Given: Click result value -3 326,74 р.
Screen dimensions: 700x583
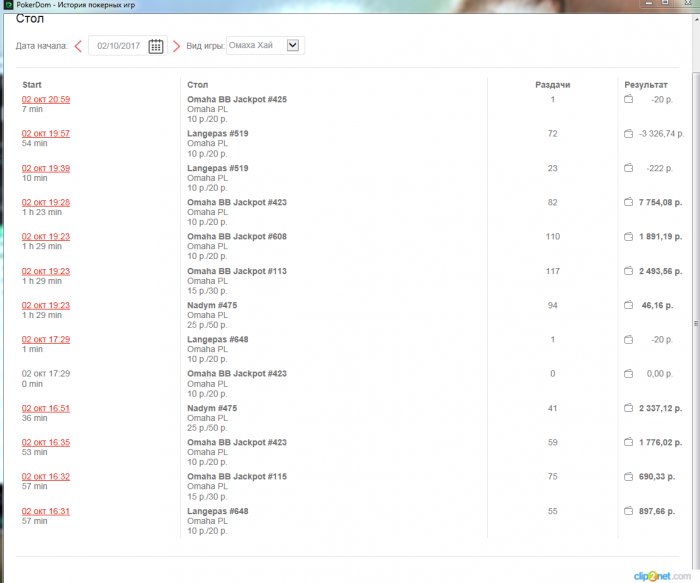Looking at the screenshot, I should click(661, 133).
